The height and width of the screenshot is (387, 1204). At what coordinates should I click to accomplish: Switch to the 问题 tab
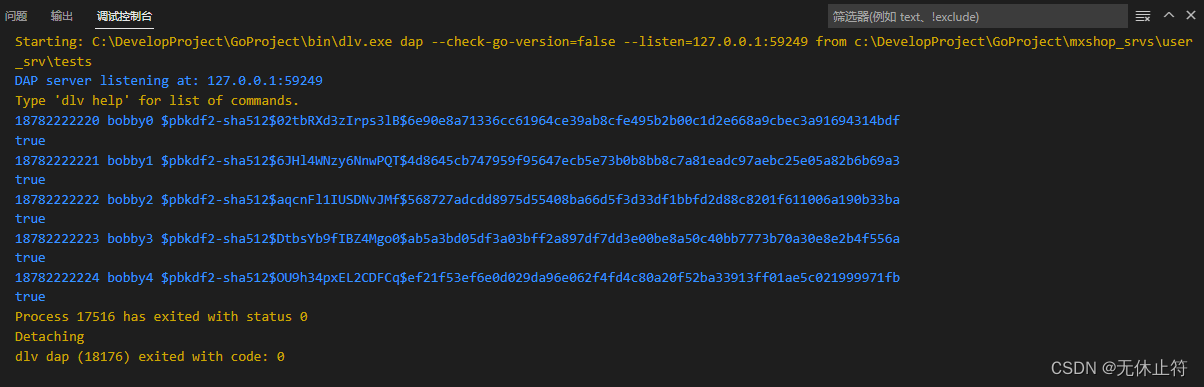click(16, 16)
